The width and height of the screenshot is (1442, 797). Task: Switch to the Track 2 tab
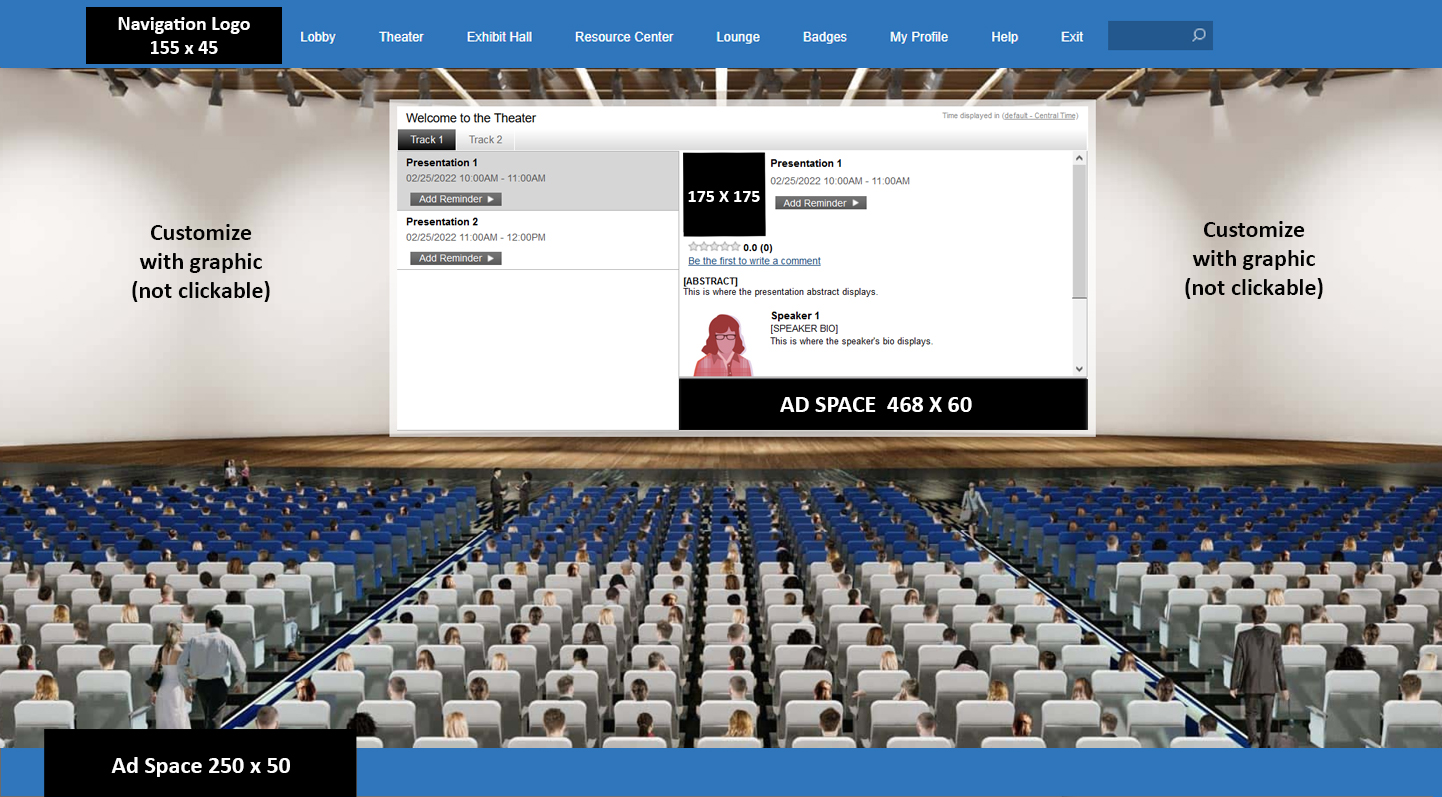pyautogui.click(x=486, y=140)
